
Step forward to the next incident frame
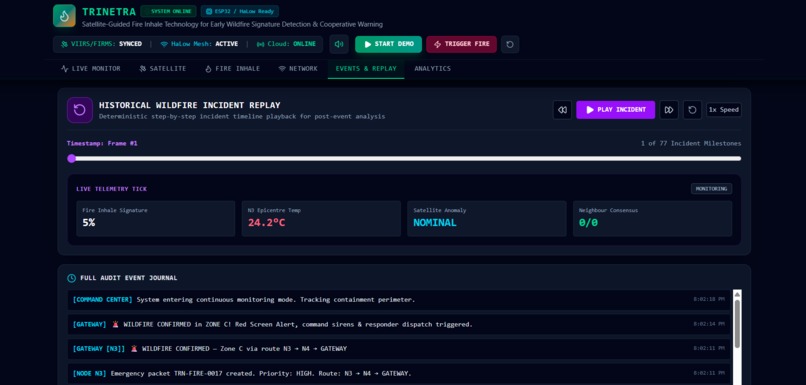pyautogui.click(x=669, y=110)
